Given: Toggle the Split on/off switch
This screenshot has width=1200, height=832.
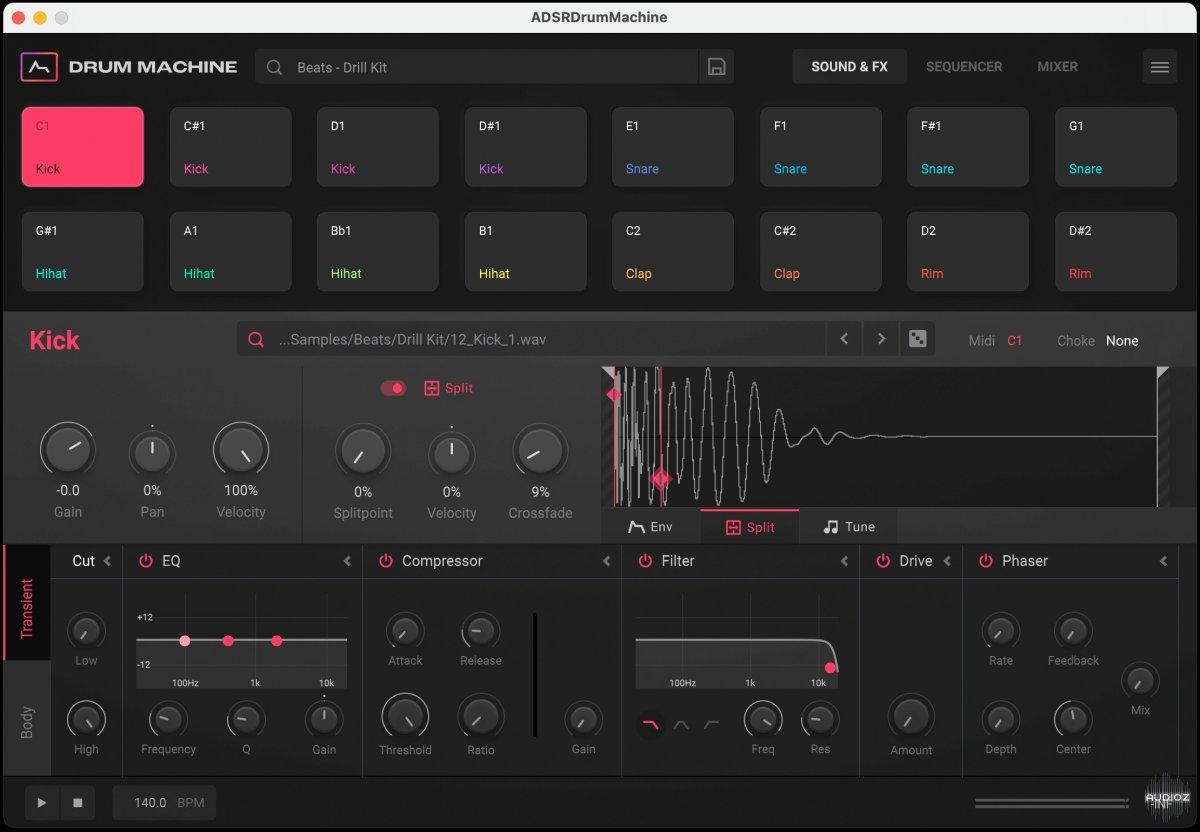Looking at the screenshot, I should click(393, 388).
